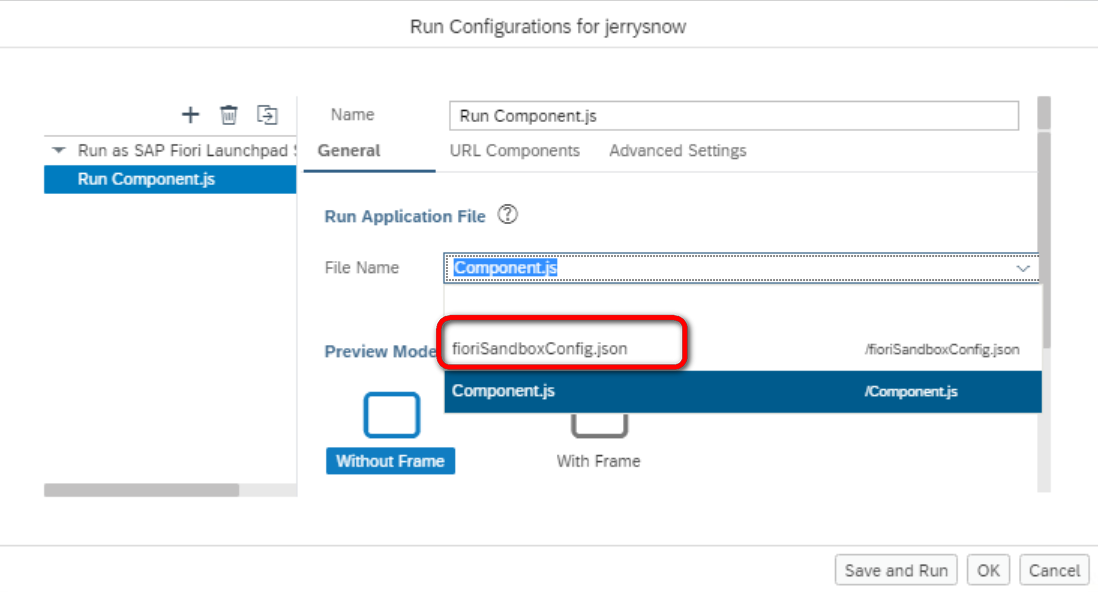Choose fioriSandboxConfig.json from the dropdown list
This screenshot has height=592, width=1098.
tap(743, 349)
